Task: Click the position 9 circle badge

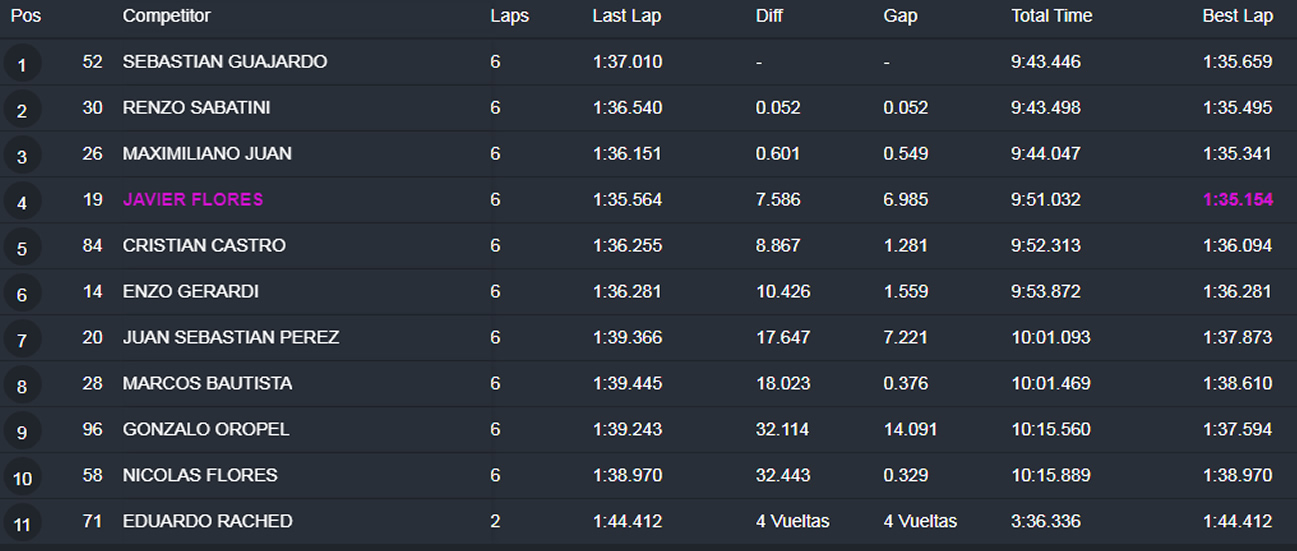Action: pos(22,433)
